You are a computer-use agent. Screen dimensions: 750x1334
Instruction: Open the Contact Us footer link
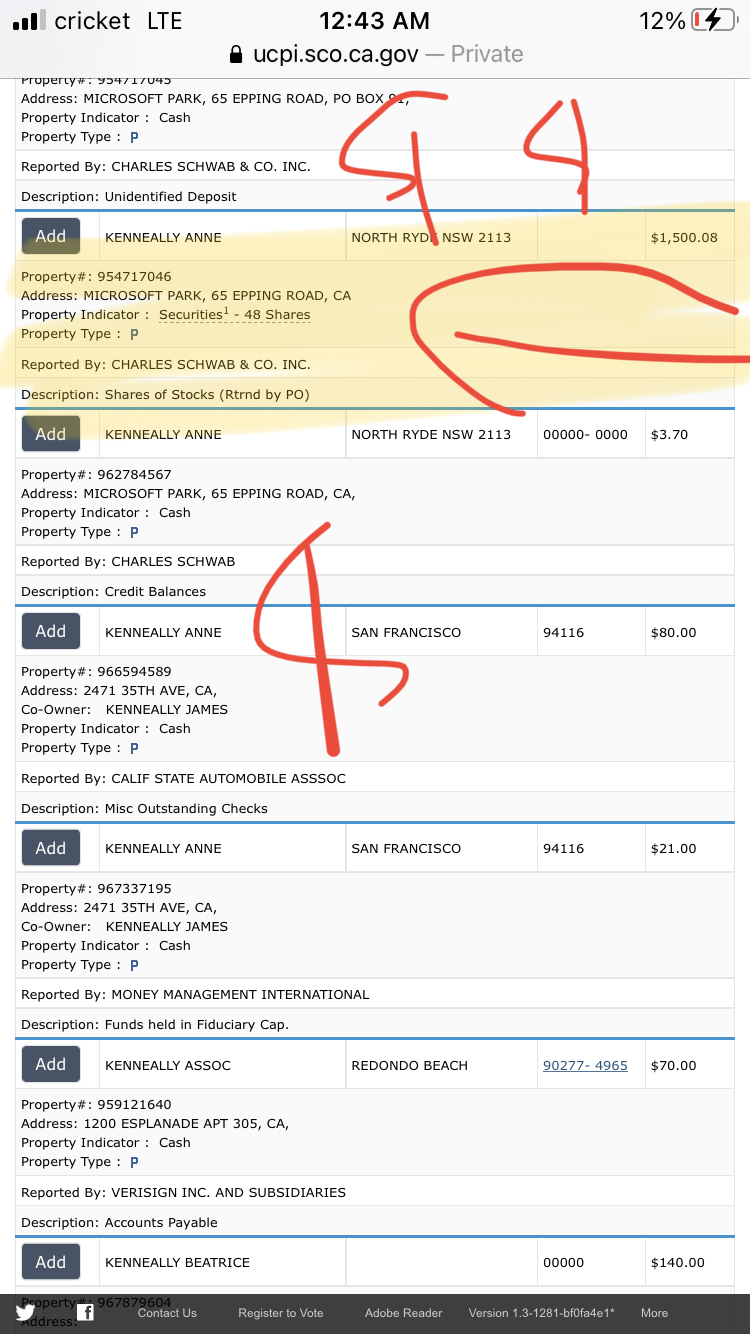pyautogui.click(x=167, y=1313)
